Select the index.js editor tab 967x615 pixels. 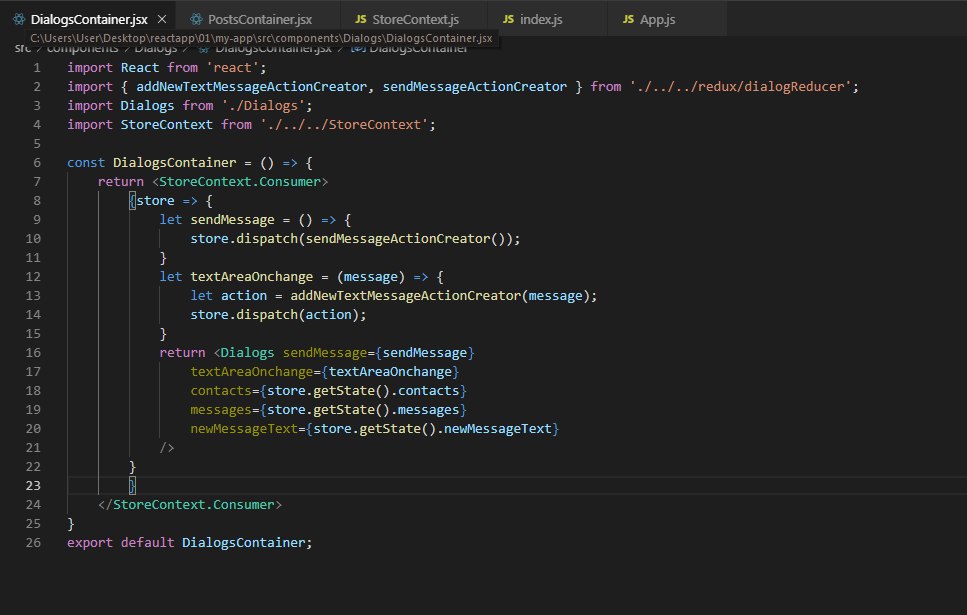(543, 19)
